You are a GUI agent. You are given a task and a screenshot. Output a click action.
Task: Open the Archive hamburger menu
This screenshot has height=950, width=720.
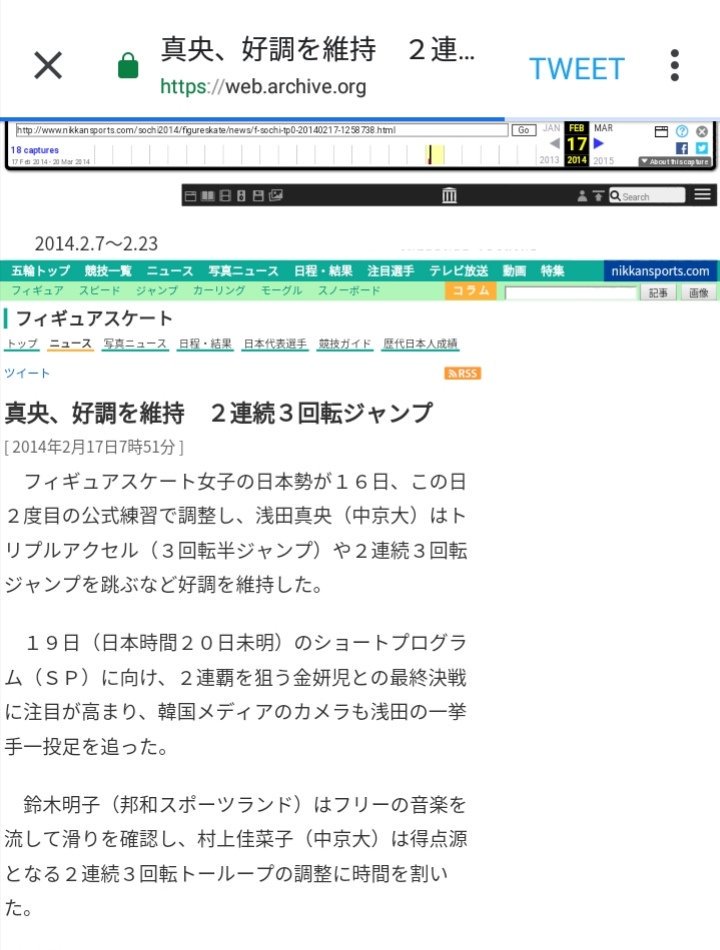(703, 195)
